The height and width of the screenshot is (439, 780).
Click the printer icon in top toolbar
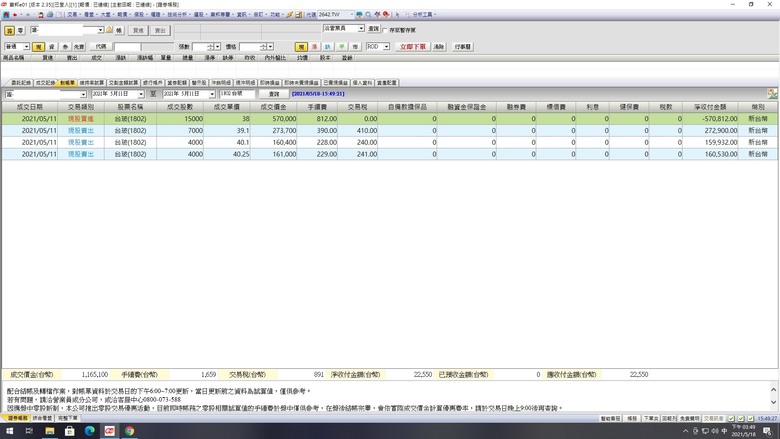coord(50,15)
